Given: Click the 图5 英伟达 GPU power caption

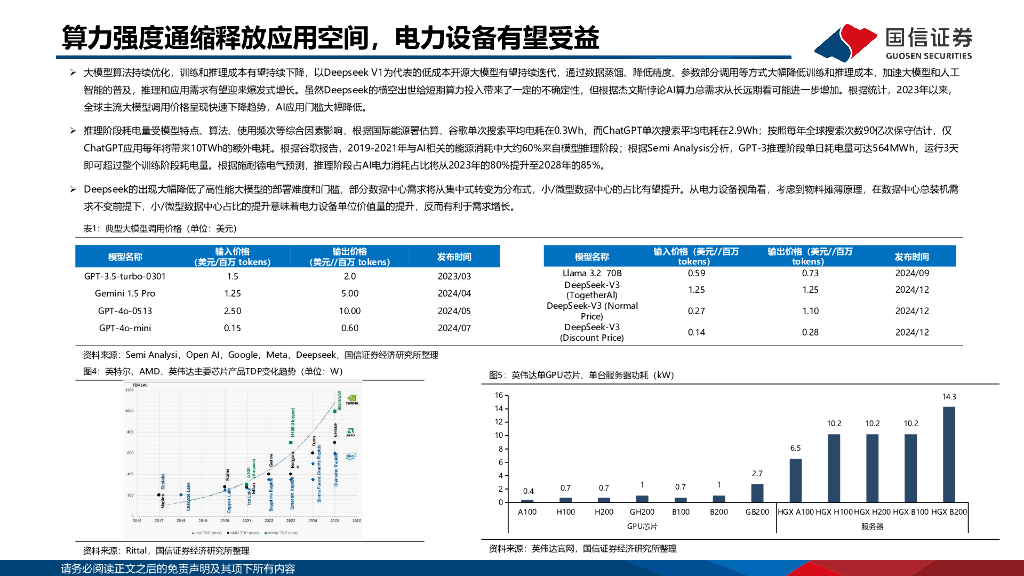Looking at the screenshot, I should coord(581,375).
